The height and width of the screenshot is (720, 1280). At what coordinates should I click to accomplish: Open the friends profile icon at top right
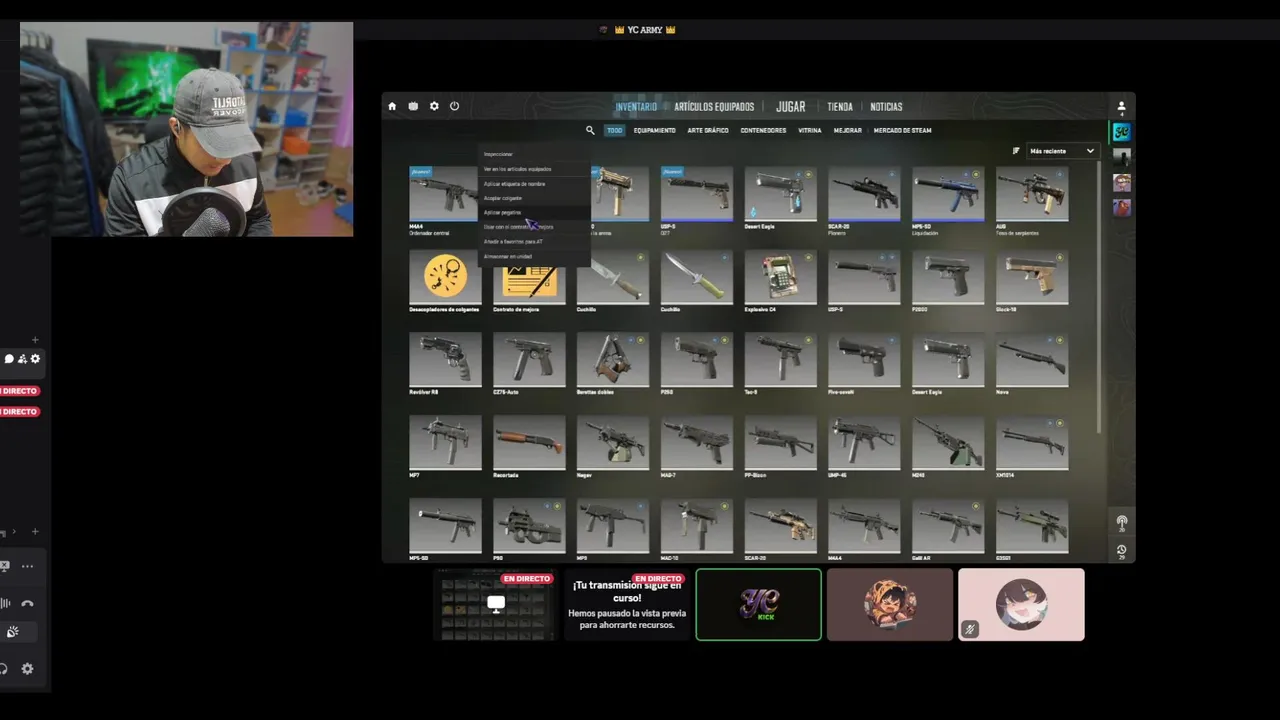1121,106
